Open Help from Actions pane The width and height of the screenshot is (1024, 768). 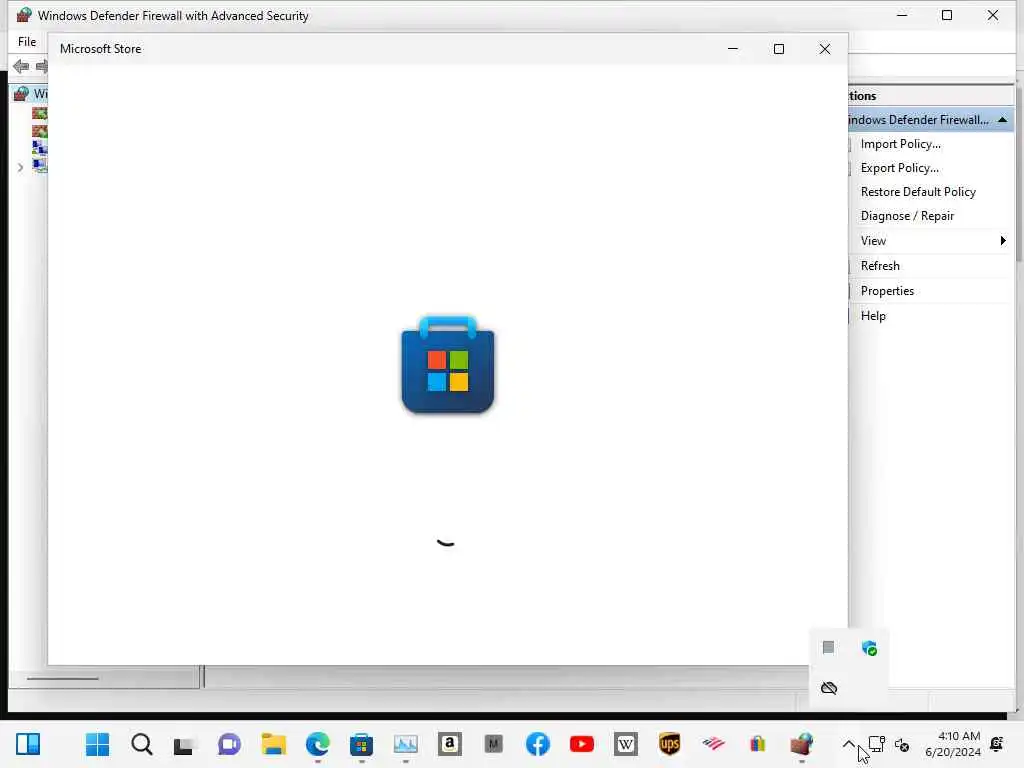(872, 315)
